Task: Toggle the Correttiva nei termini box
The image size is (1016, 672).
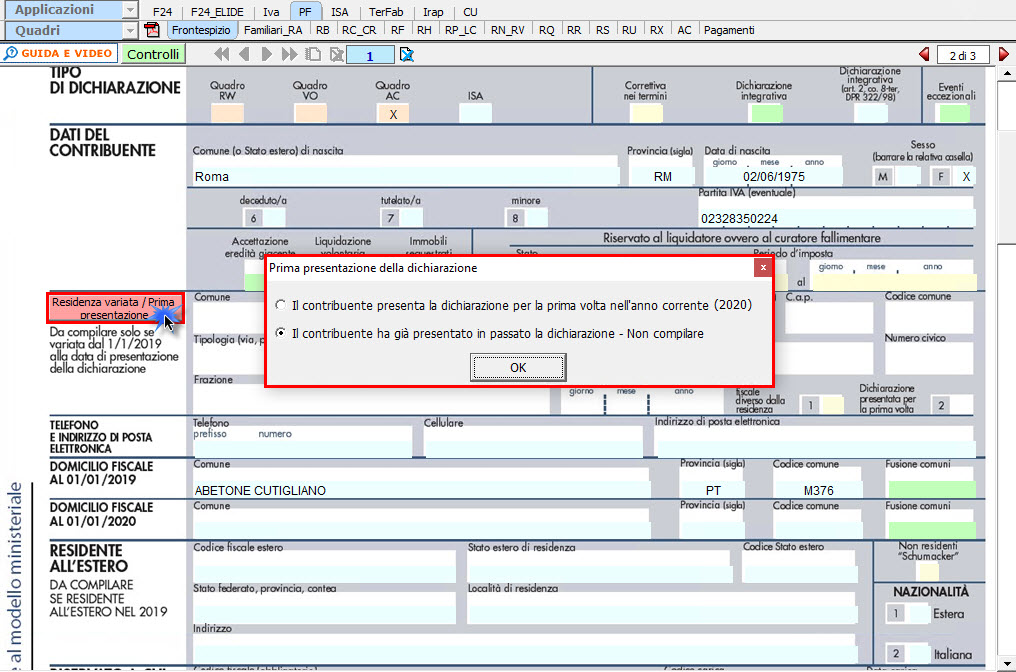Action: (x=645, y=113)
